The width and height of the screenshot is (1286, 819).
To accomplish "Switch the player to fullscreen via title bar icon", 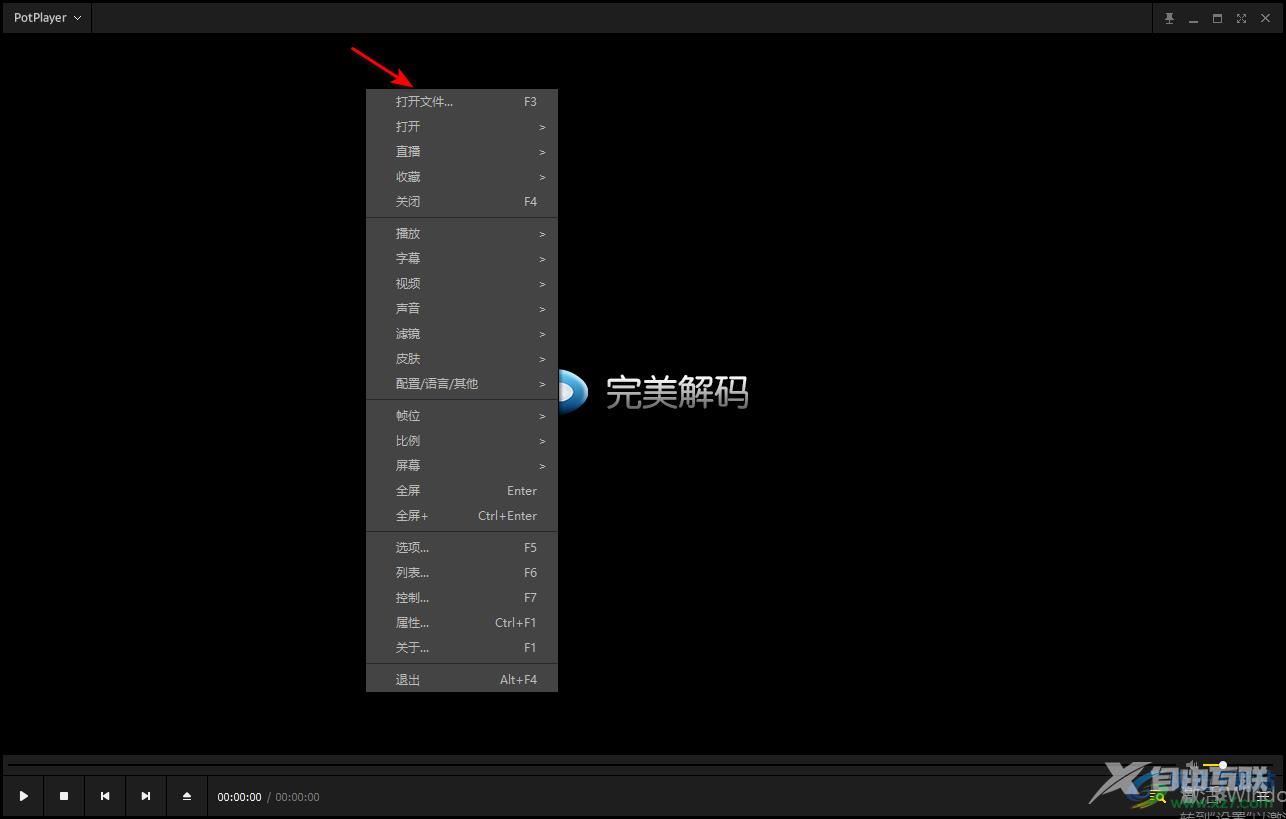I will point(1241,18).
